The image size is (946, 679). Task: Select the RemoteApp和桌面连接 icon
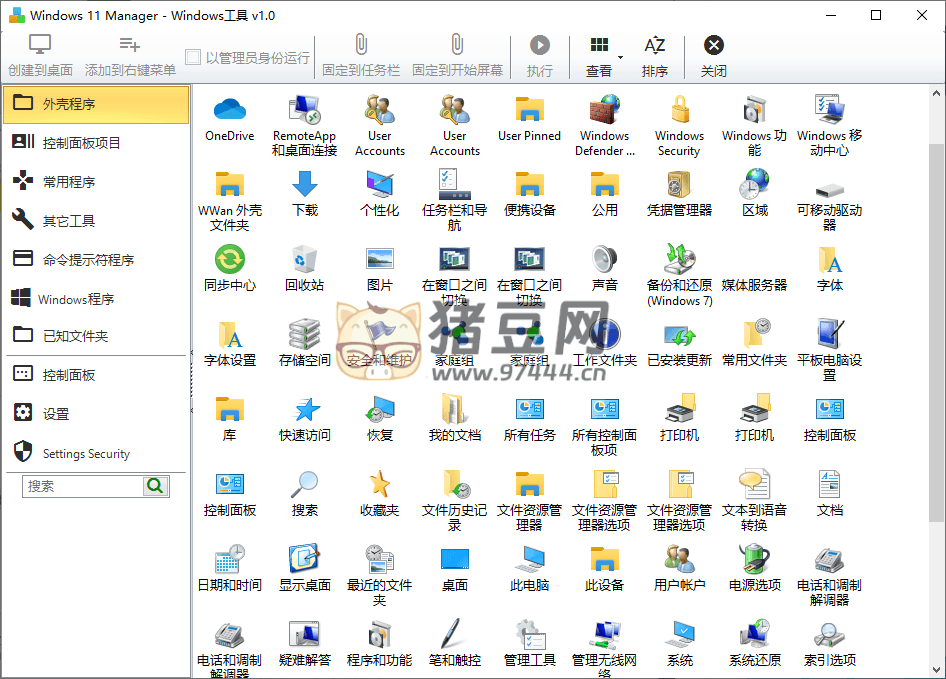304,110
